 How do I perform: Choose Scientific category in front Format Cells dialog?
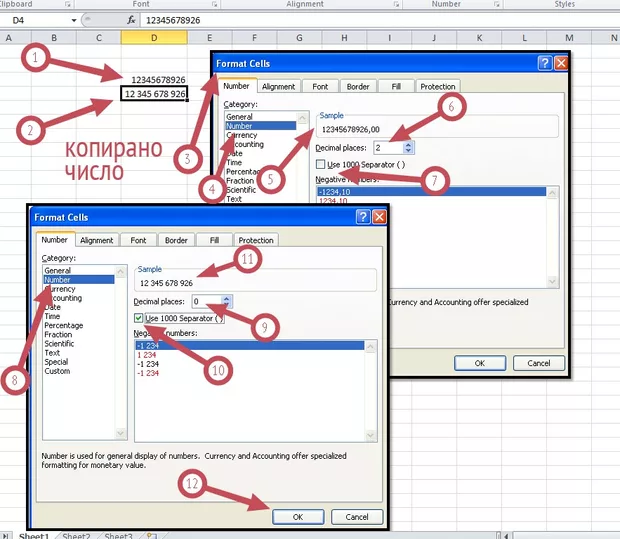coord(59,343)
